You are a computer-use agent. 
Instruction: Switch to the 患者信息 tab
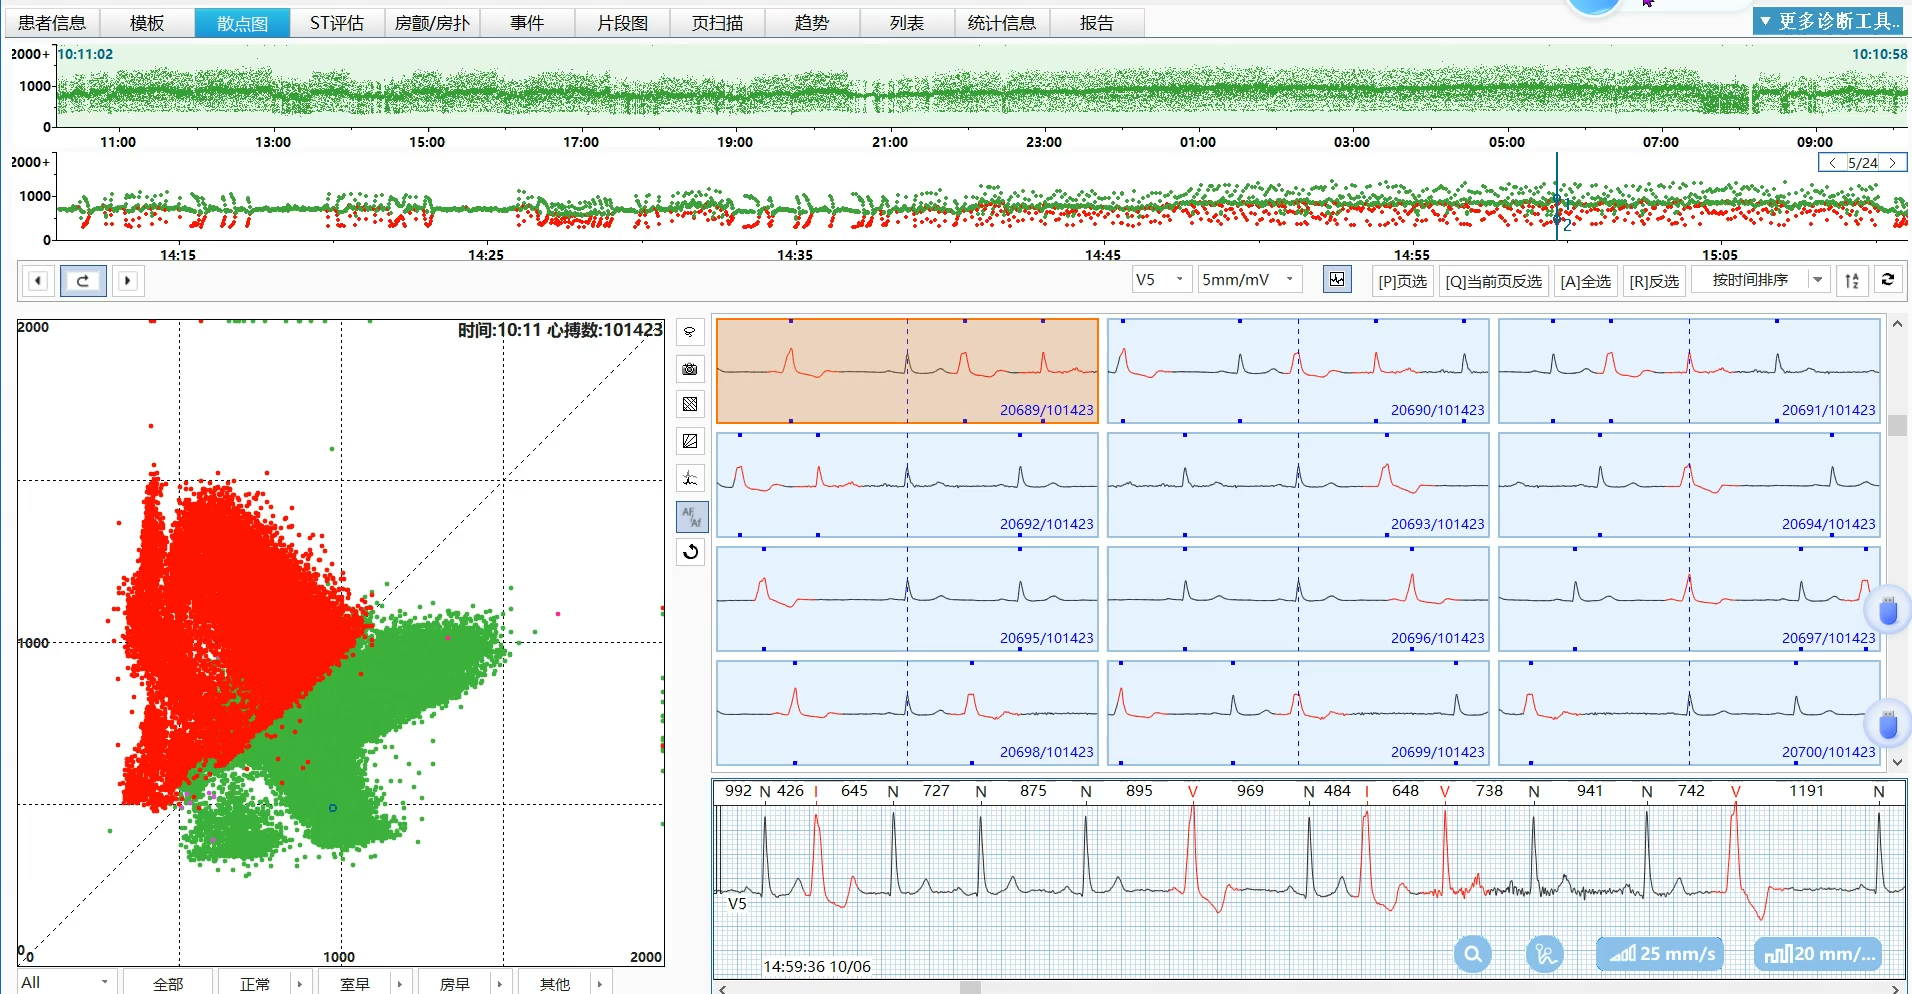[x=52, y=23]
